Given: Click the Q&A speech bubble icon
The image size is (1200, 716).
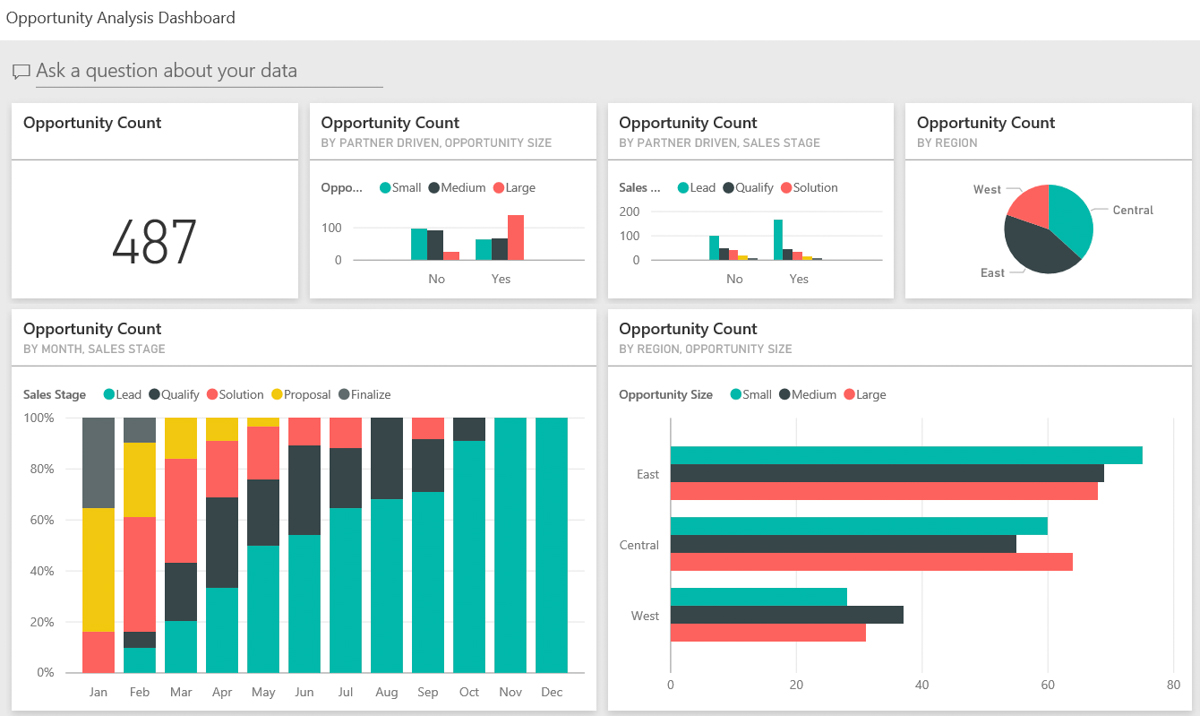Looking at the screenshot, I should tap(21, 72).
